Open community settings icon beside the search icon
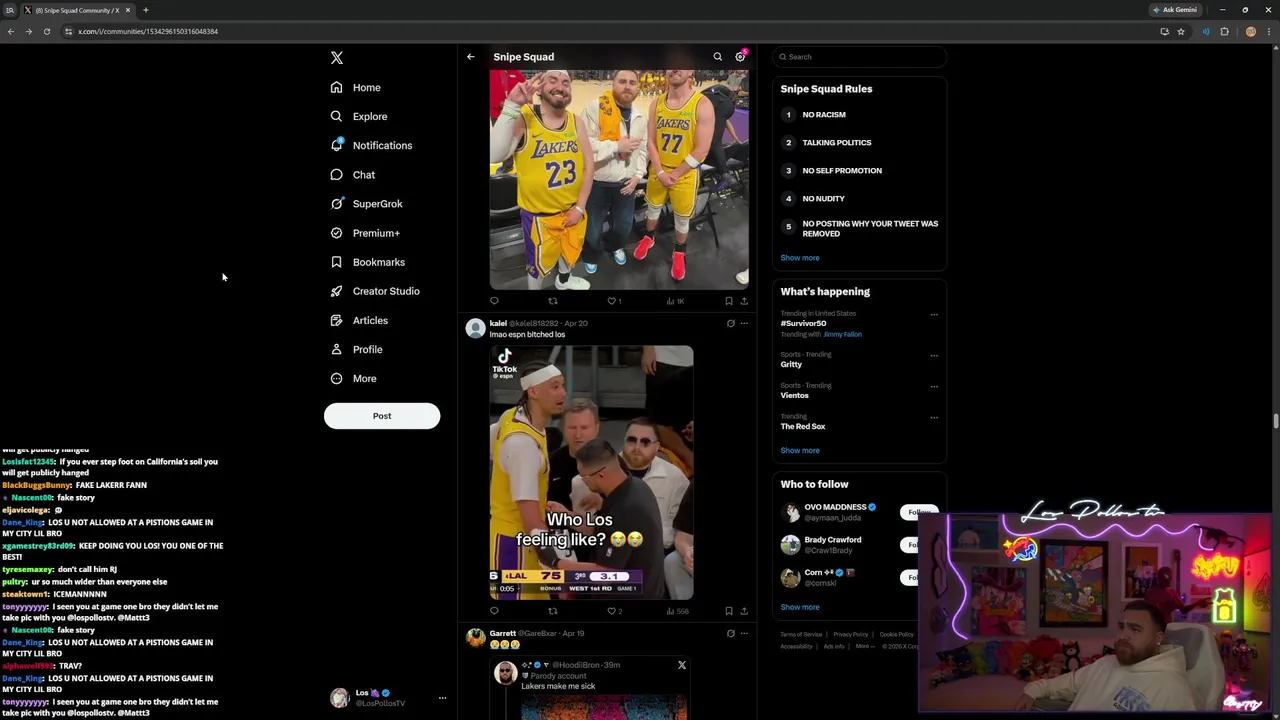 coord(741,57)
